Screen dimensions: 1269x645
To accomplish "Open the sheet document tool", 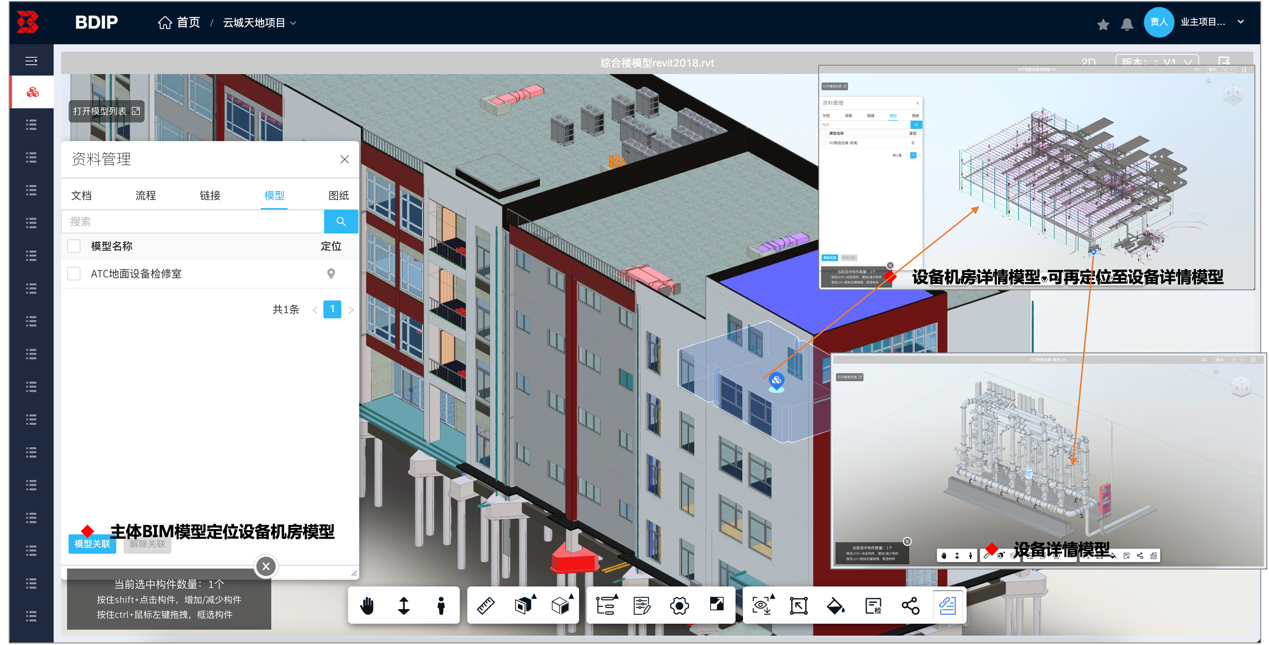I will [x=873, y=605].
